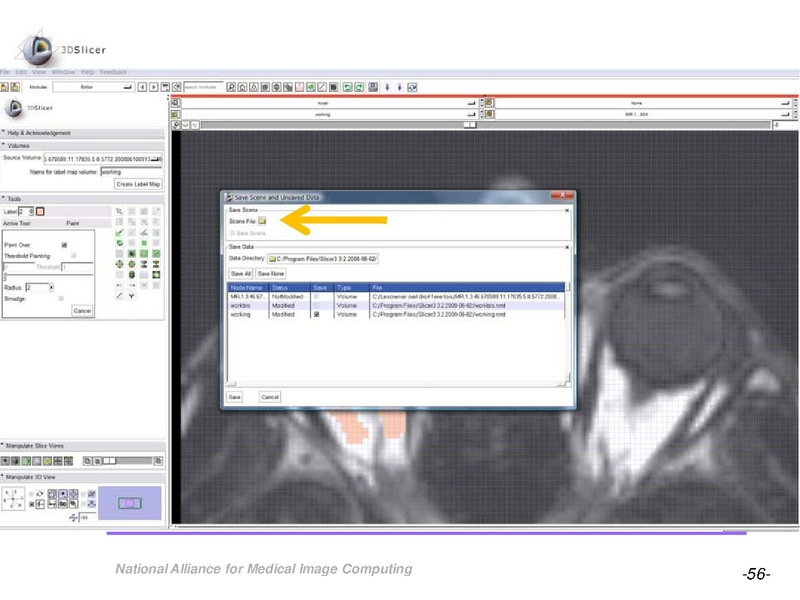800x600 pixels.
Task: Open the File menu
Action: click(5, 72)
